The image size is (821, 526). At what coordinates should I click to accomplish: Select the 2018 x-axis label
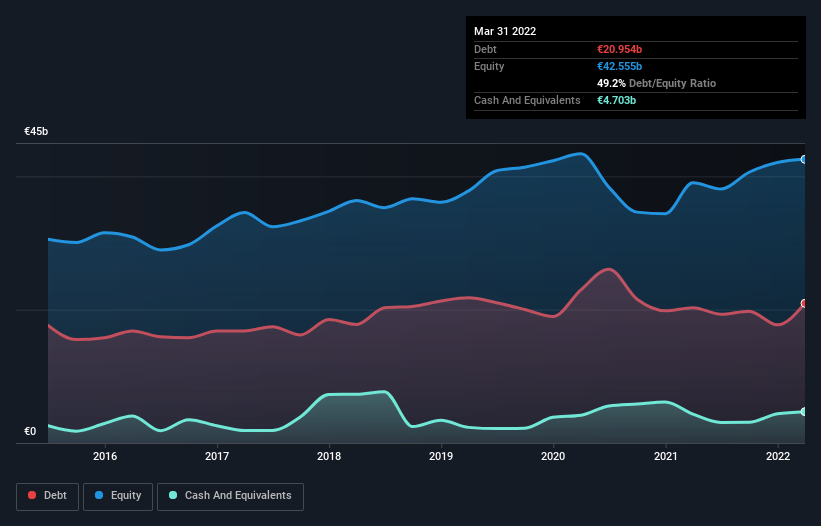pyautogui.click(x=329, y=456)
